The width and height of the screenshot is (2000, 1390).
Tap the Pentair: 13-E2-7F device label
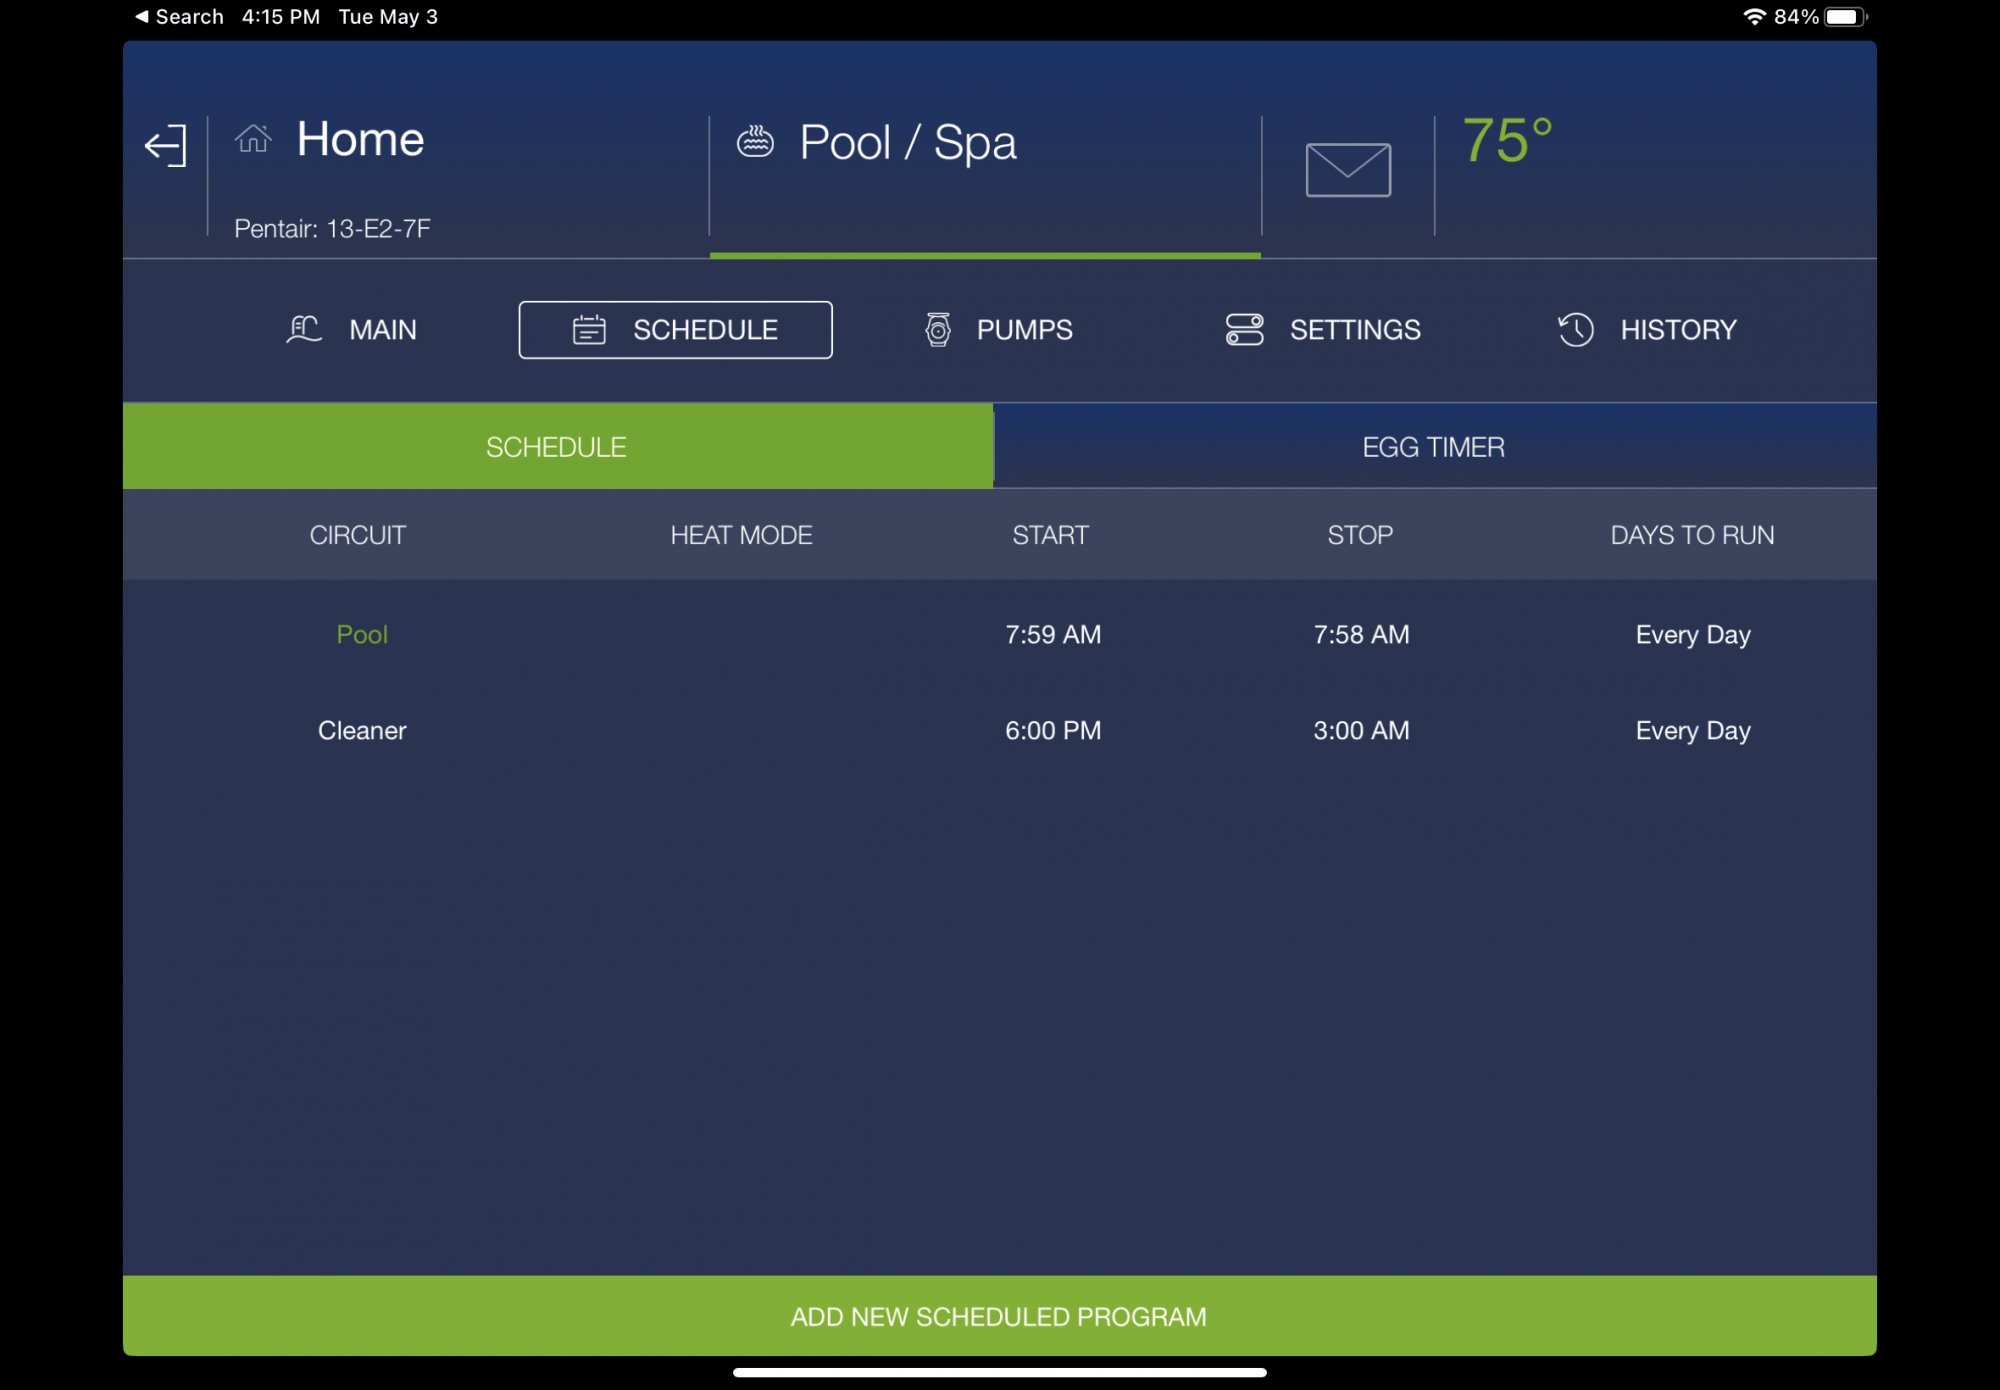click(x=332, y=229)
